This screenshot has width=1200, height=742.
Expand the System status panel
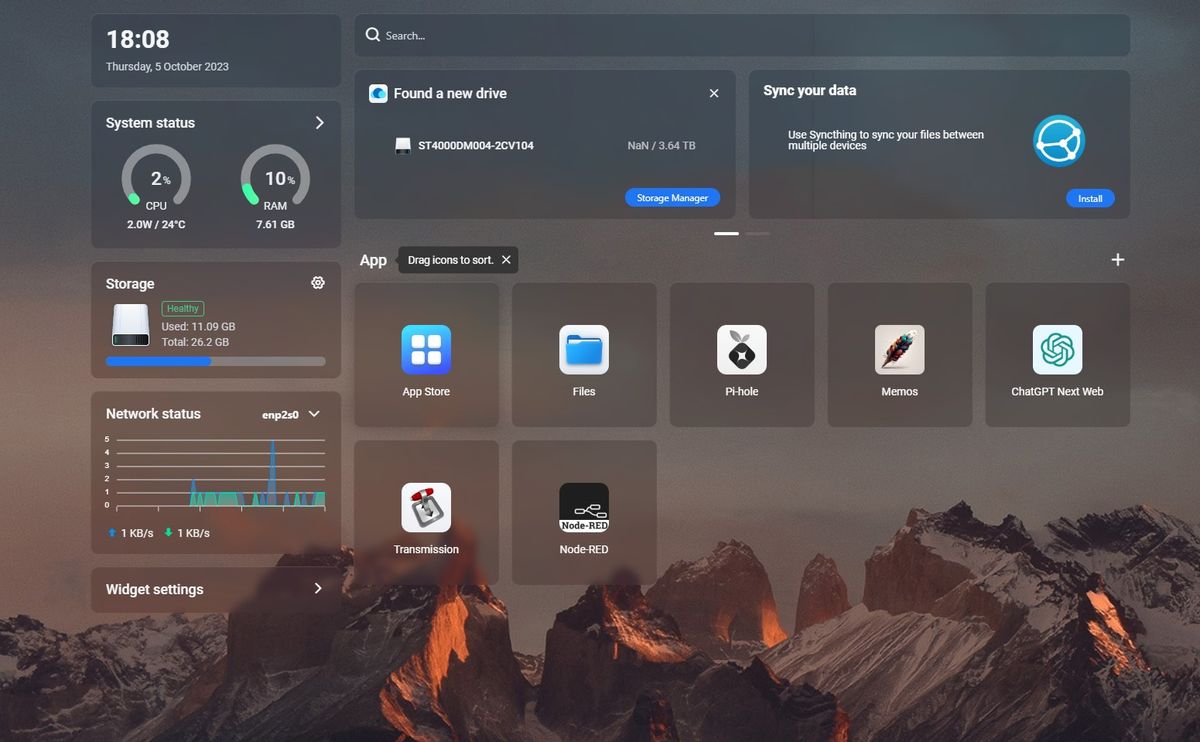click(320, 122)
